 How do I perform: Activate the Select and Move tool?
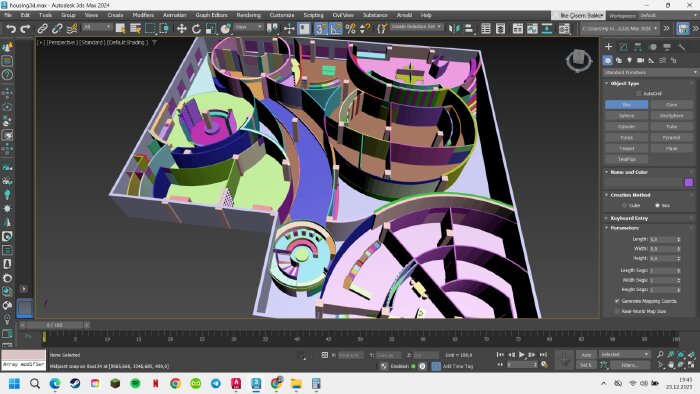tap(182, 29)
